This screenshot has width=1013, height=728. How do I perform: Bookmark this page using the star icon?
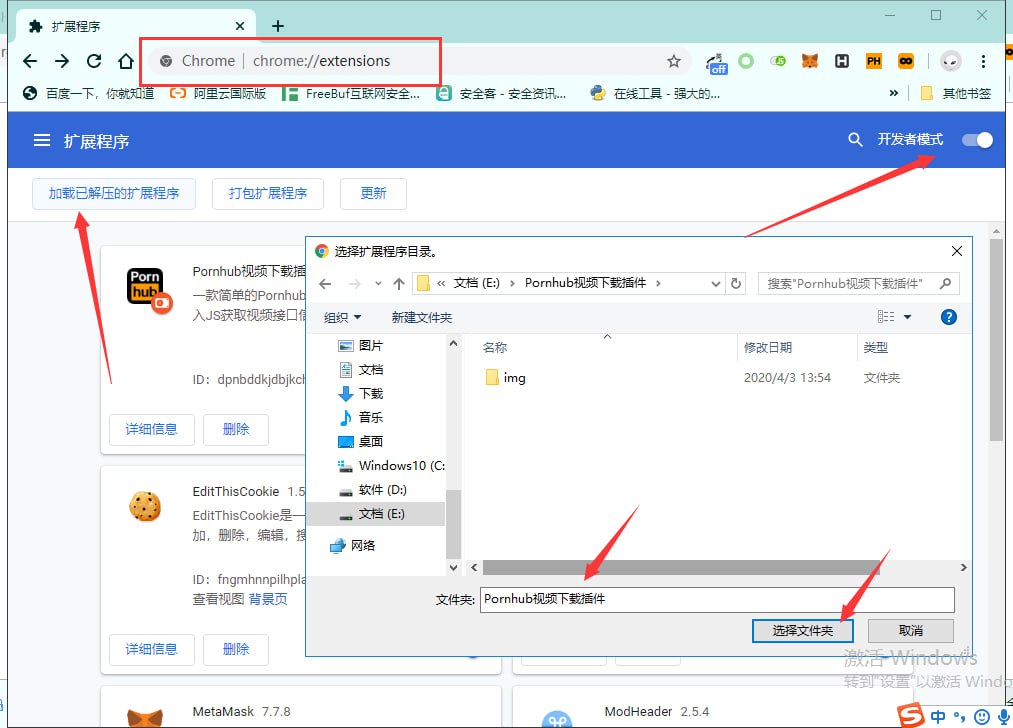(x=674, y=61)
